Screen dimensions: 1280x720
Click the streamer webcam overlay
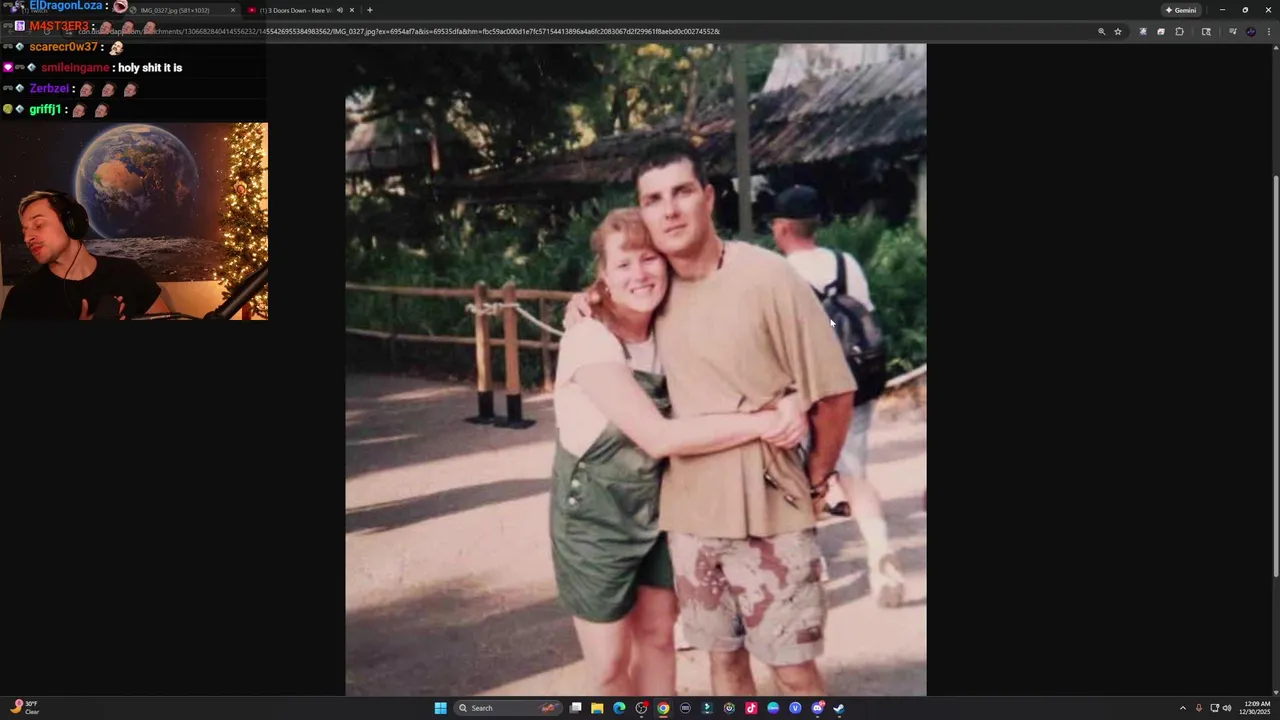(134, 221)
